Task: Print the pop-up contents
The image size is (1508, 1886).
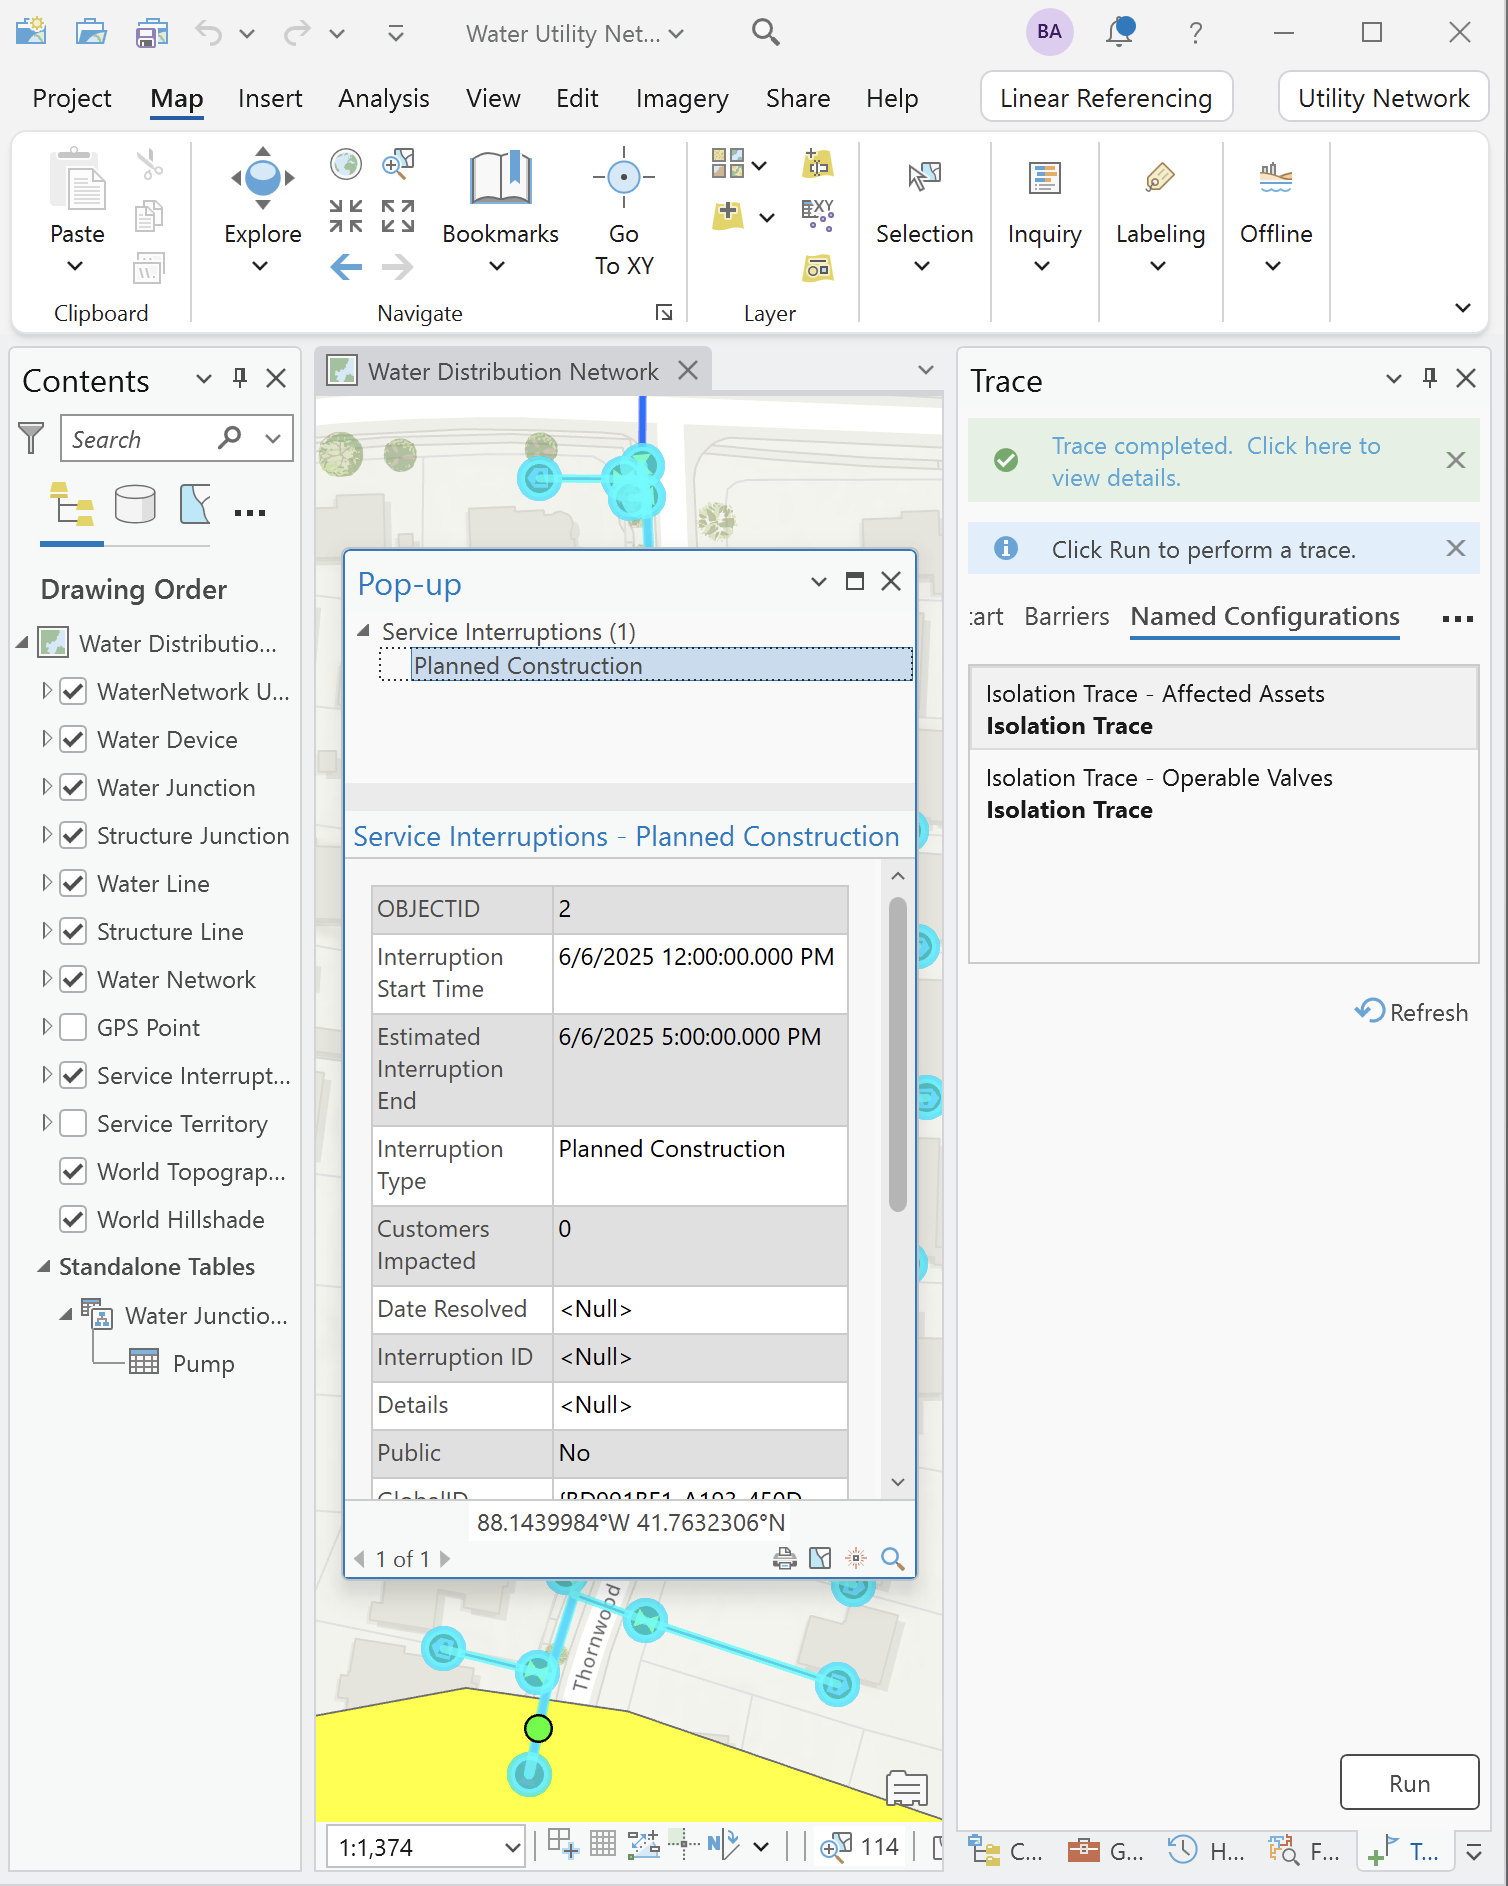Action: click(785, 1558)
